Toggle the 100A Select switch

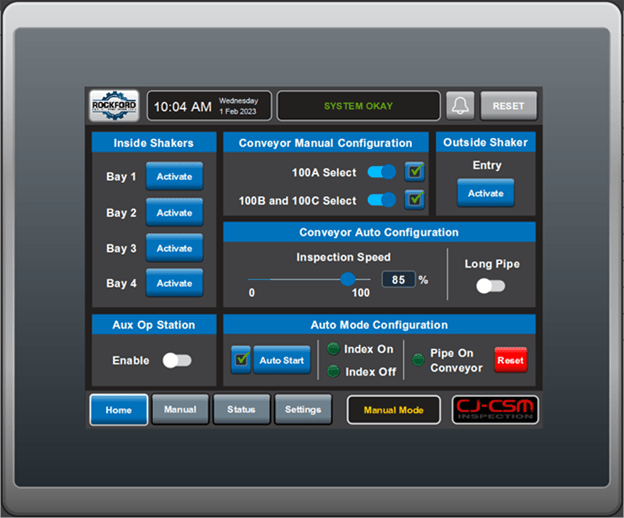tap(382, 172)
